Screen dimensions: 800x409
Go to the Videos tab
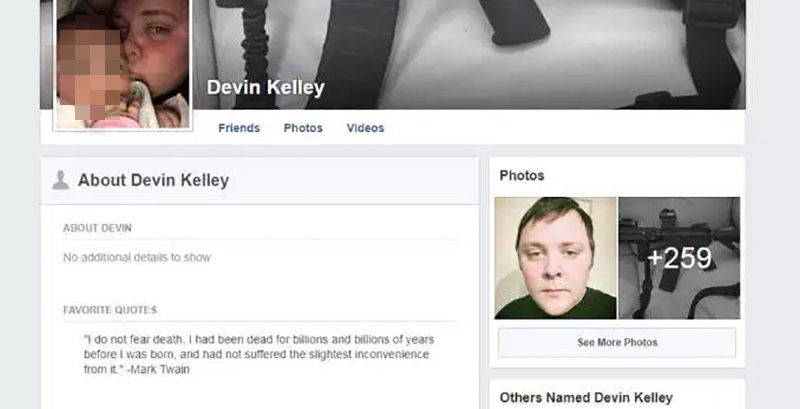coord(365,128)
